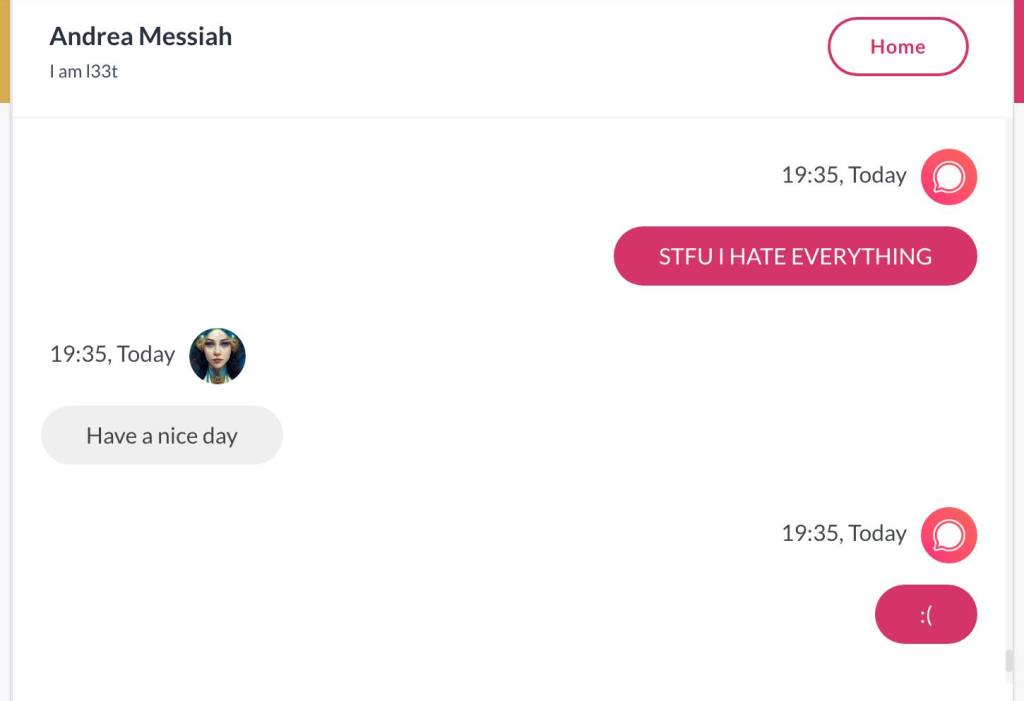This screenshot has width=1024, height=701.
Task: Click the user chat icon above the sad face message
Action: tap(948, 535)
